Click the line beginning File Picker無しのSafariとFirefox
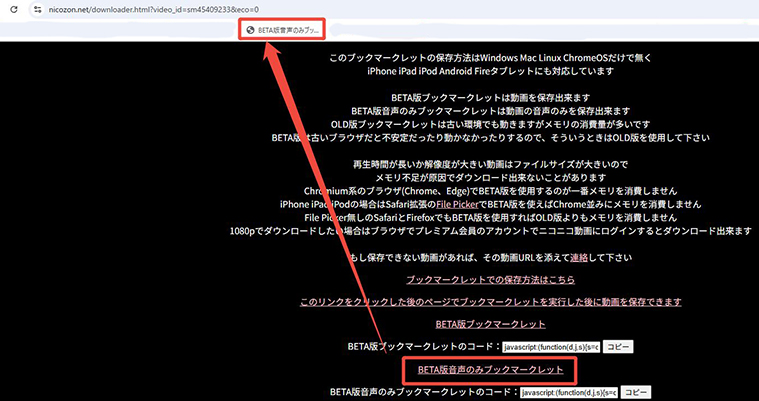Viewport: 759px width, 401px height. point(490,217)
